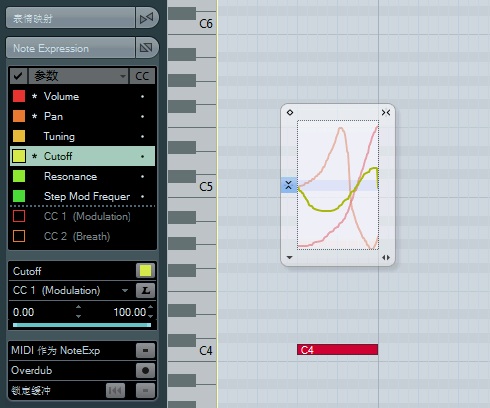The image size is (490, 408).
Task: Toggle the parameter list checkmark
Action: coord(18,76)
